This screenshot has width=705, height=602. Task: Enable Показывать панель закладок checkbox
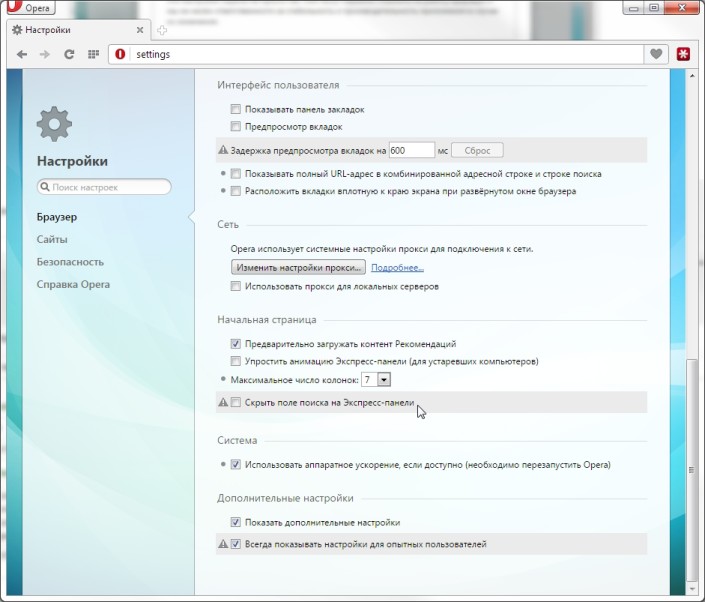(236, 109)
